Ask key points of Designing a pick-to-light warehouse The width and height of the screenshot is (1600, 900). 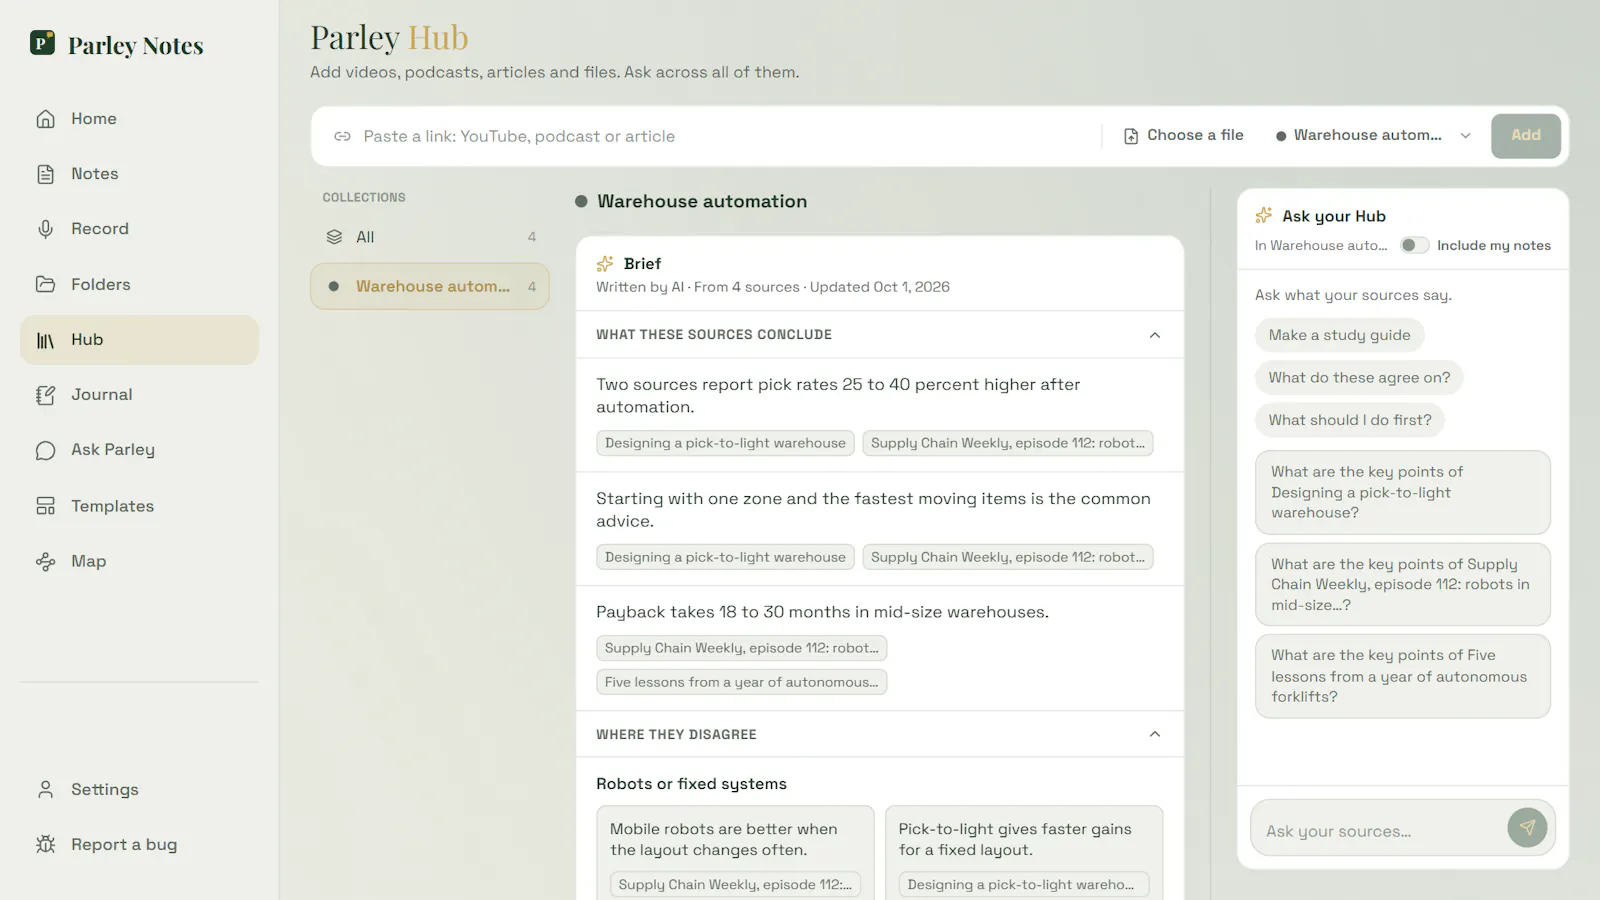click(x=1403, y=492)
